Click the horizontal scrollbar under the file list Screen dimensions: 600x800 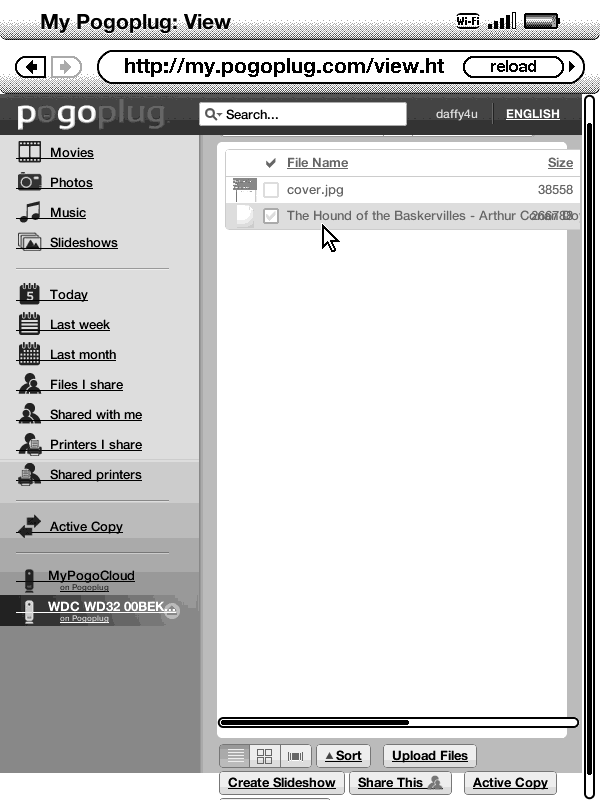(x=398, y=722)
